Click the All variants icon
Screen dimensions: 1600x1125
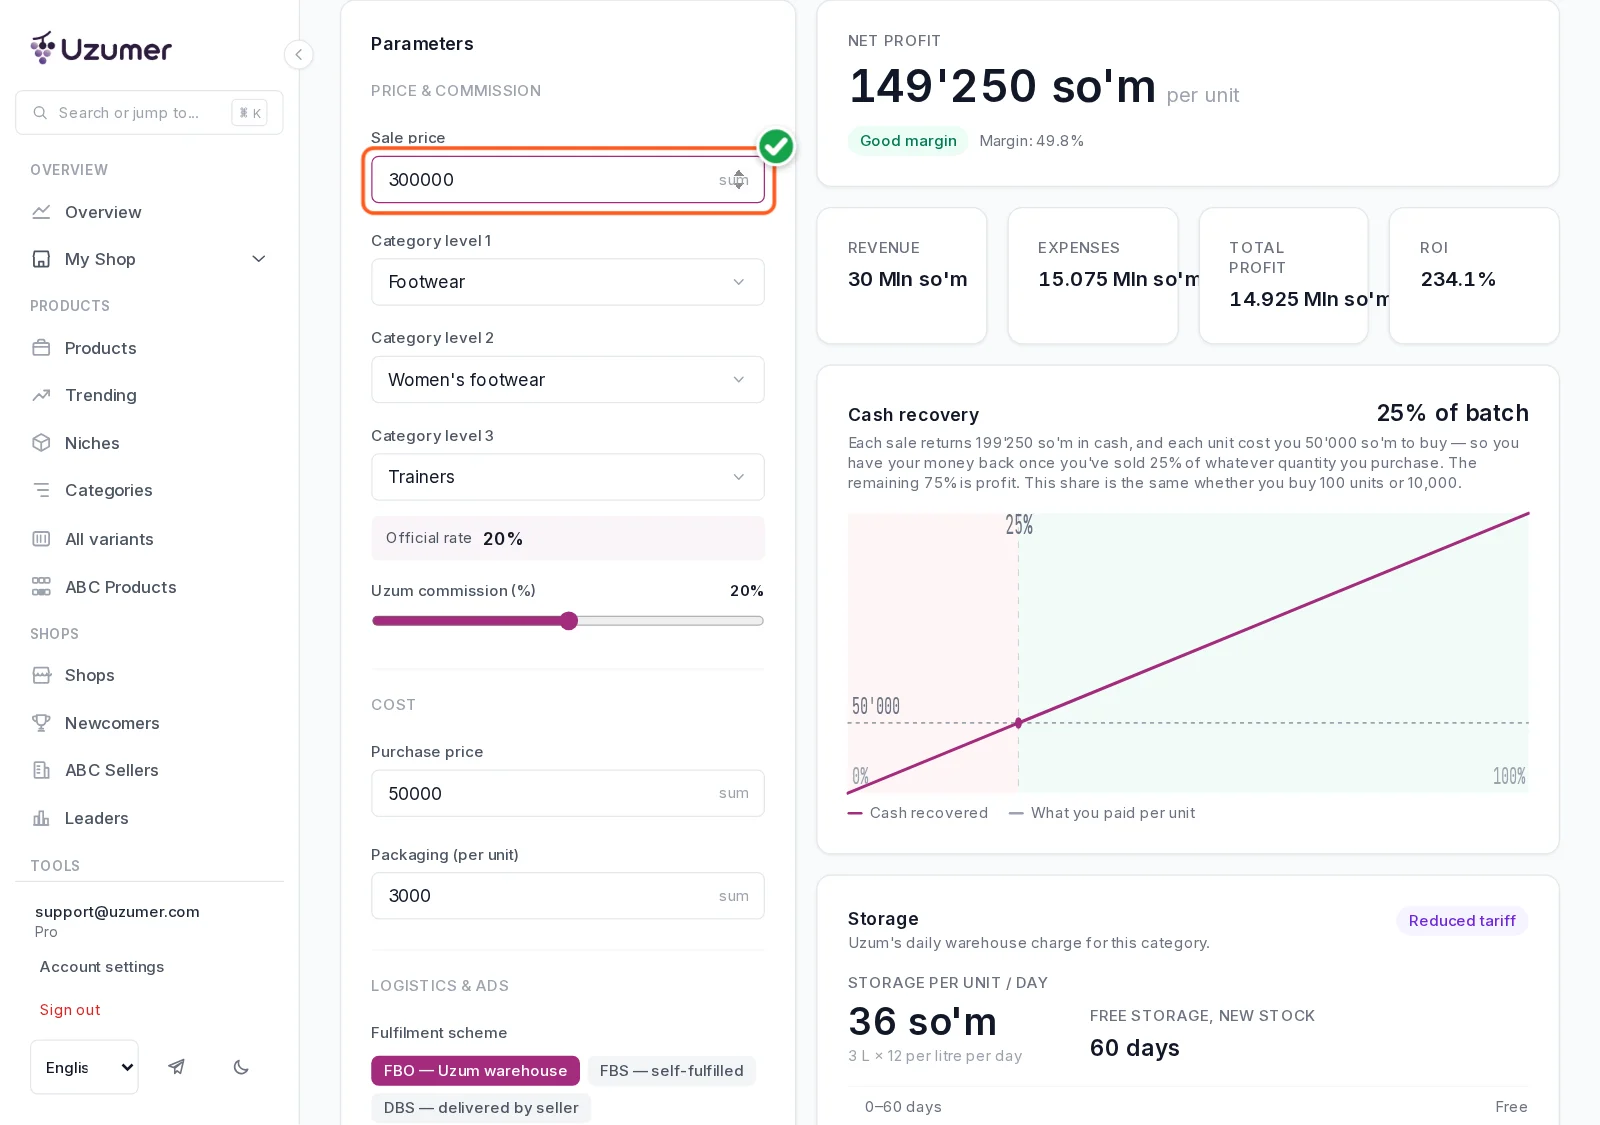41,539
